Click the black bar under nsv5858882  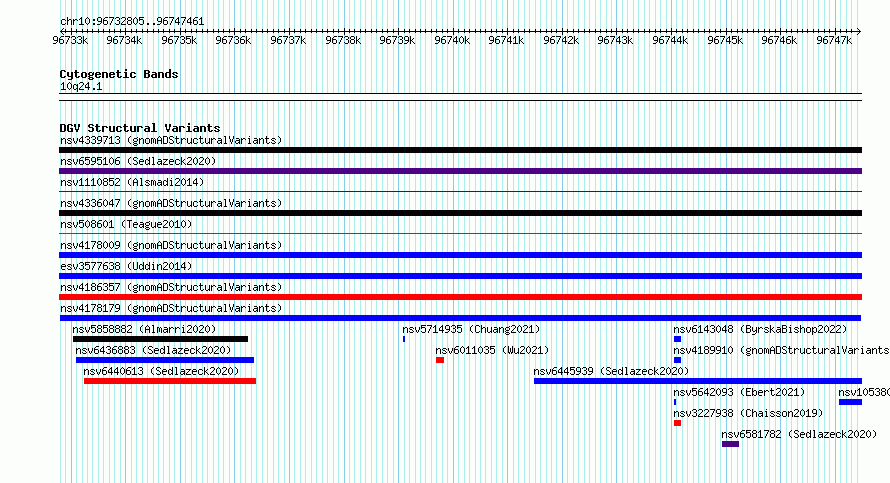point(161,339)
